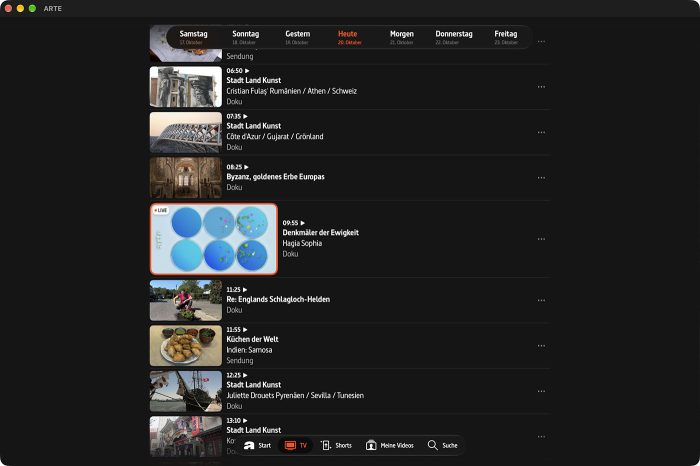Play the 09:55 live program via play arrow
The width and height of the screenshot is (700, 466).
pos(302,223)
